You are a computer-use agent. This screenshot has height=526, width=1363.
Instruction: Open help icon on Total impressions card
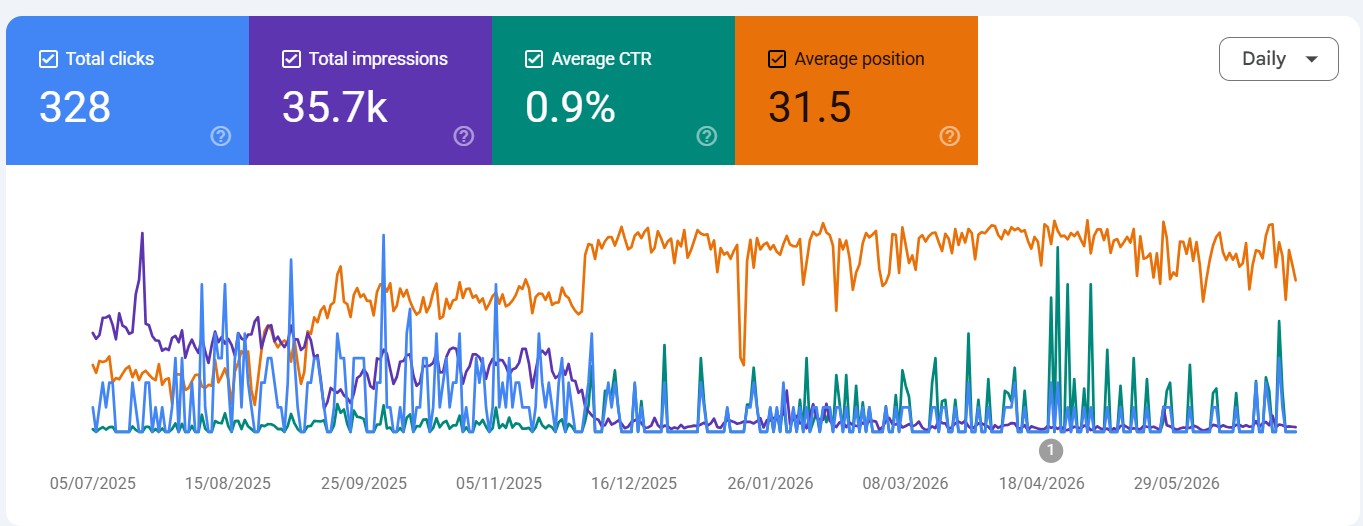(x=464, y=136)
